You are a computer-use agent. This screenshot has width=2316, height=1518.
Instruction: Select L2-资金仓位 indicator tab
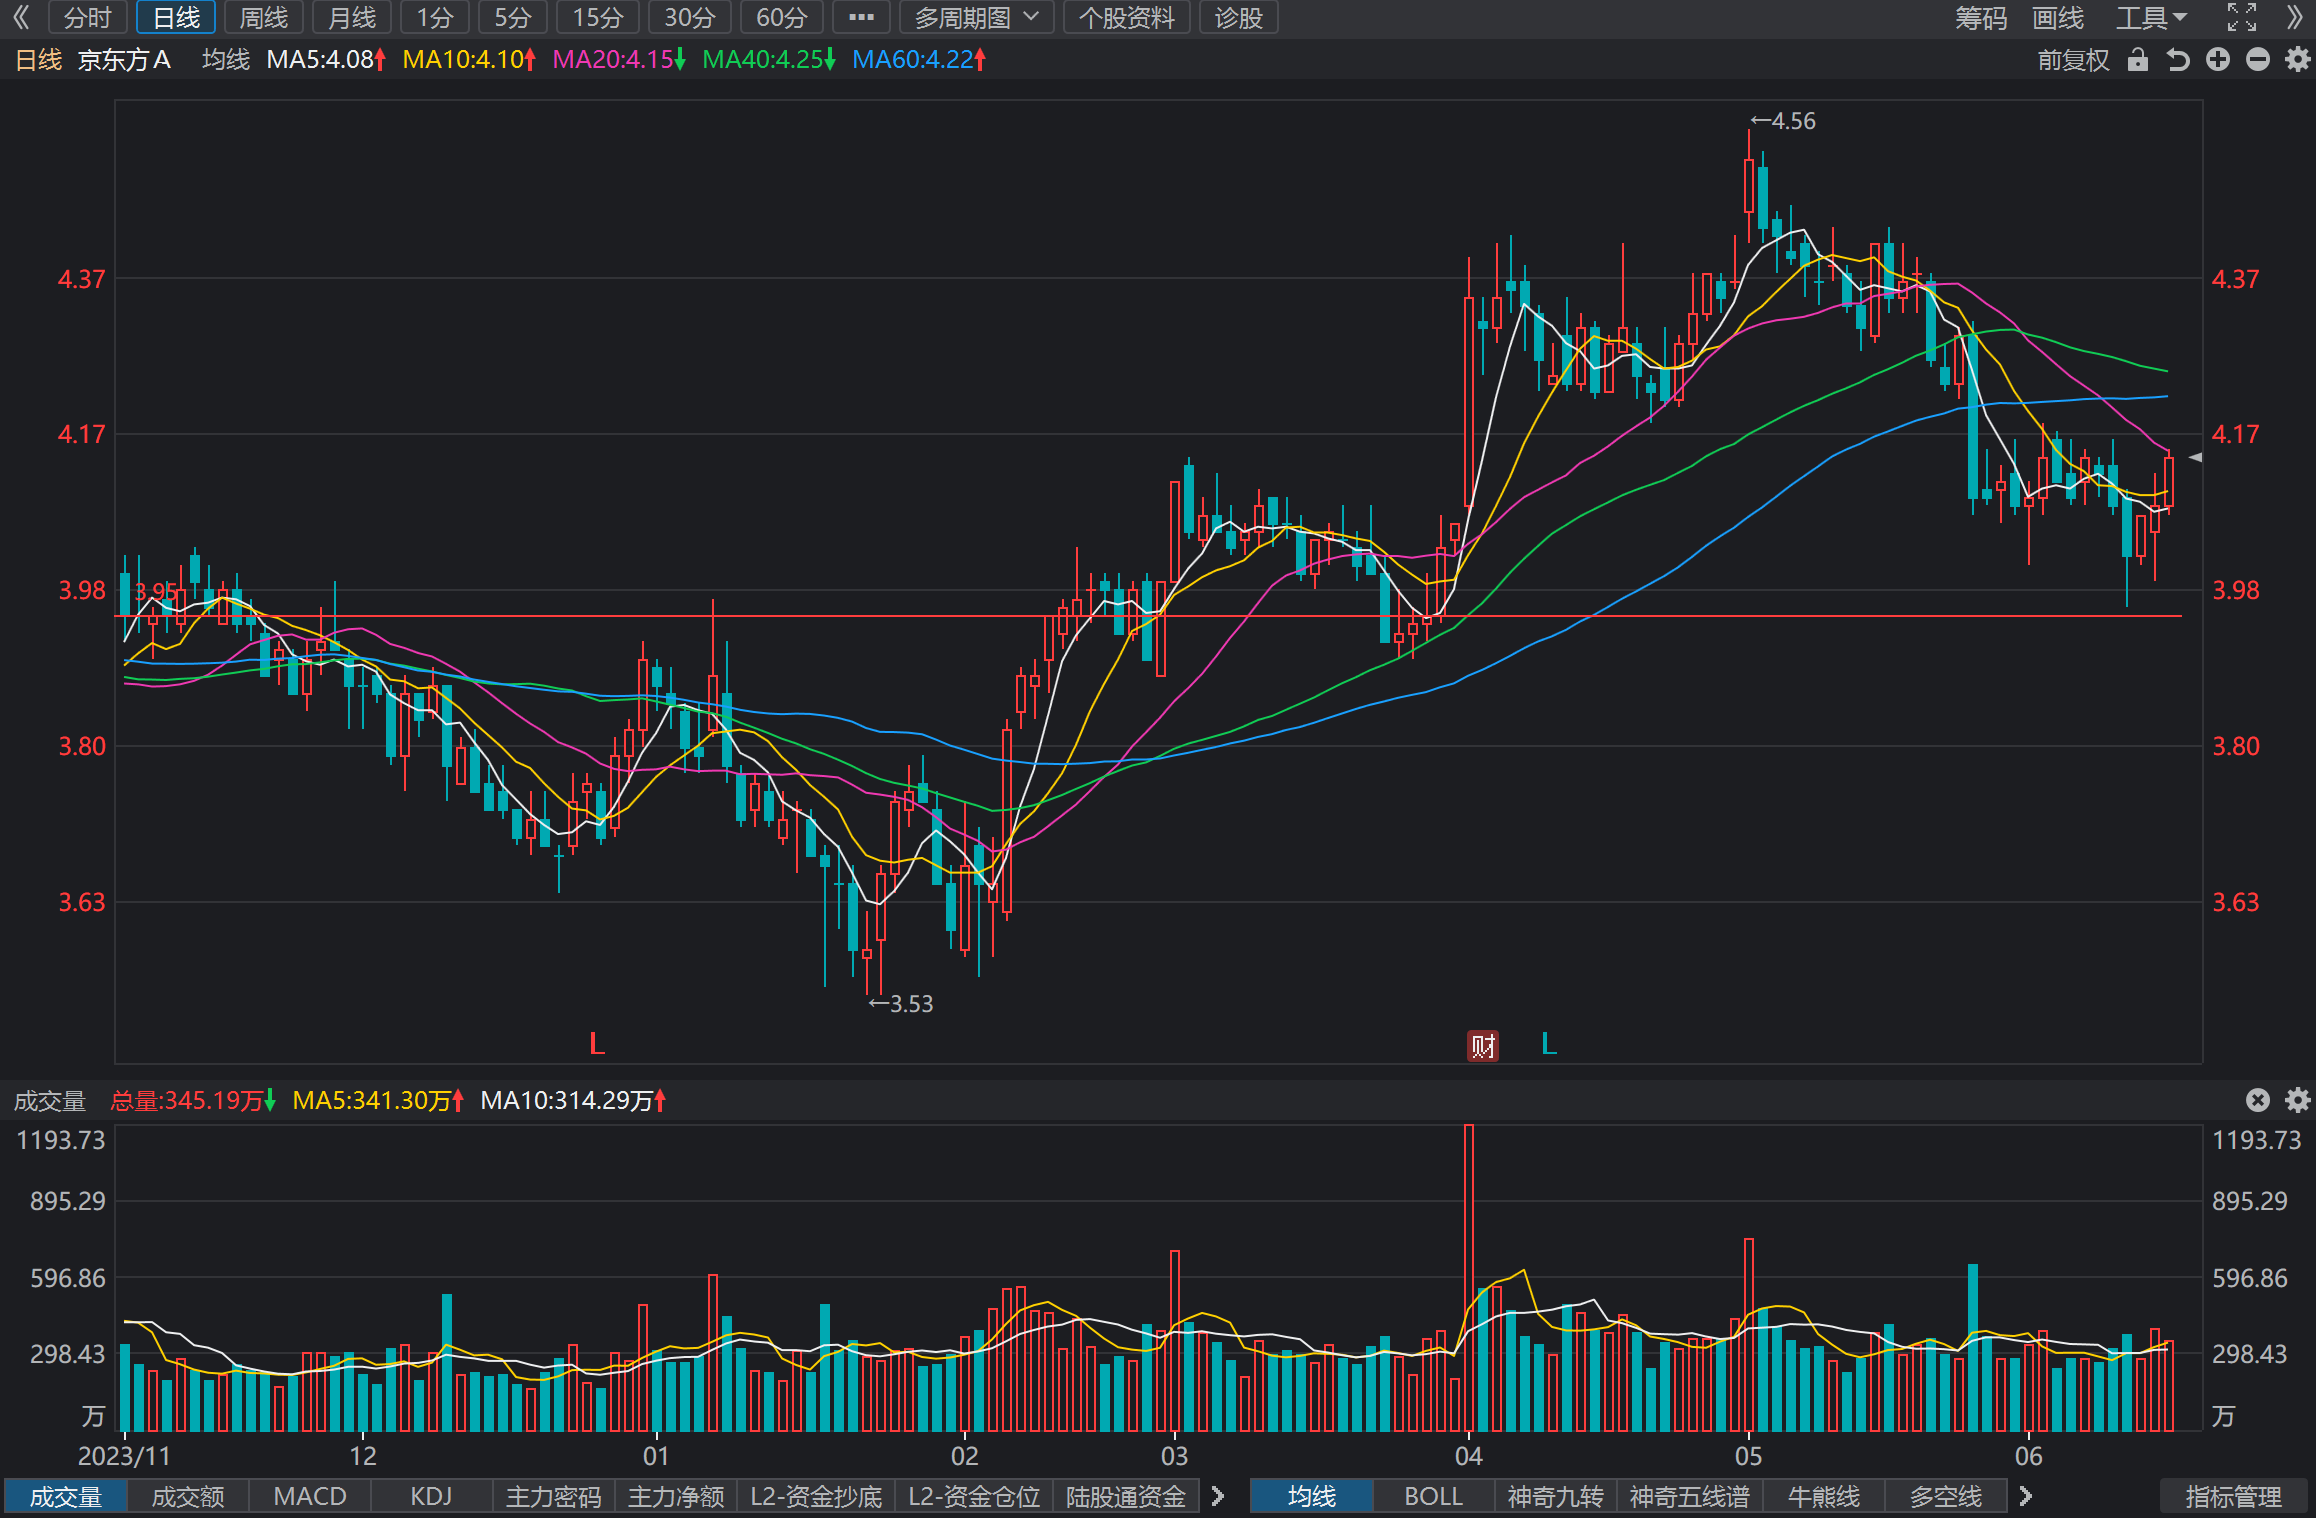[974, 1497]
